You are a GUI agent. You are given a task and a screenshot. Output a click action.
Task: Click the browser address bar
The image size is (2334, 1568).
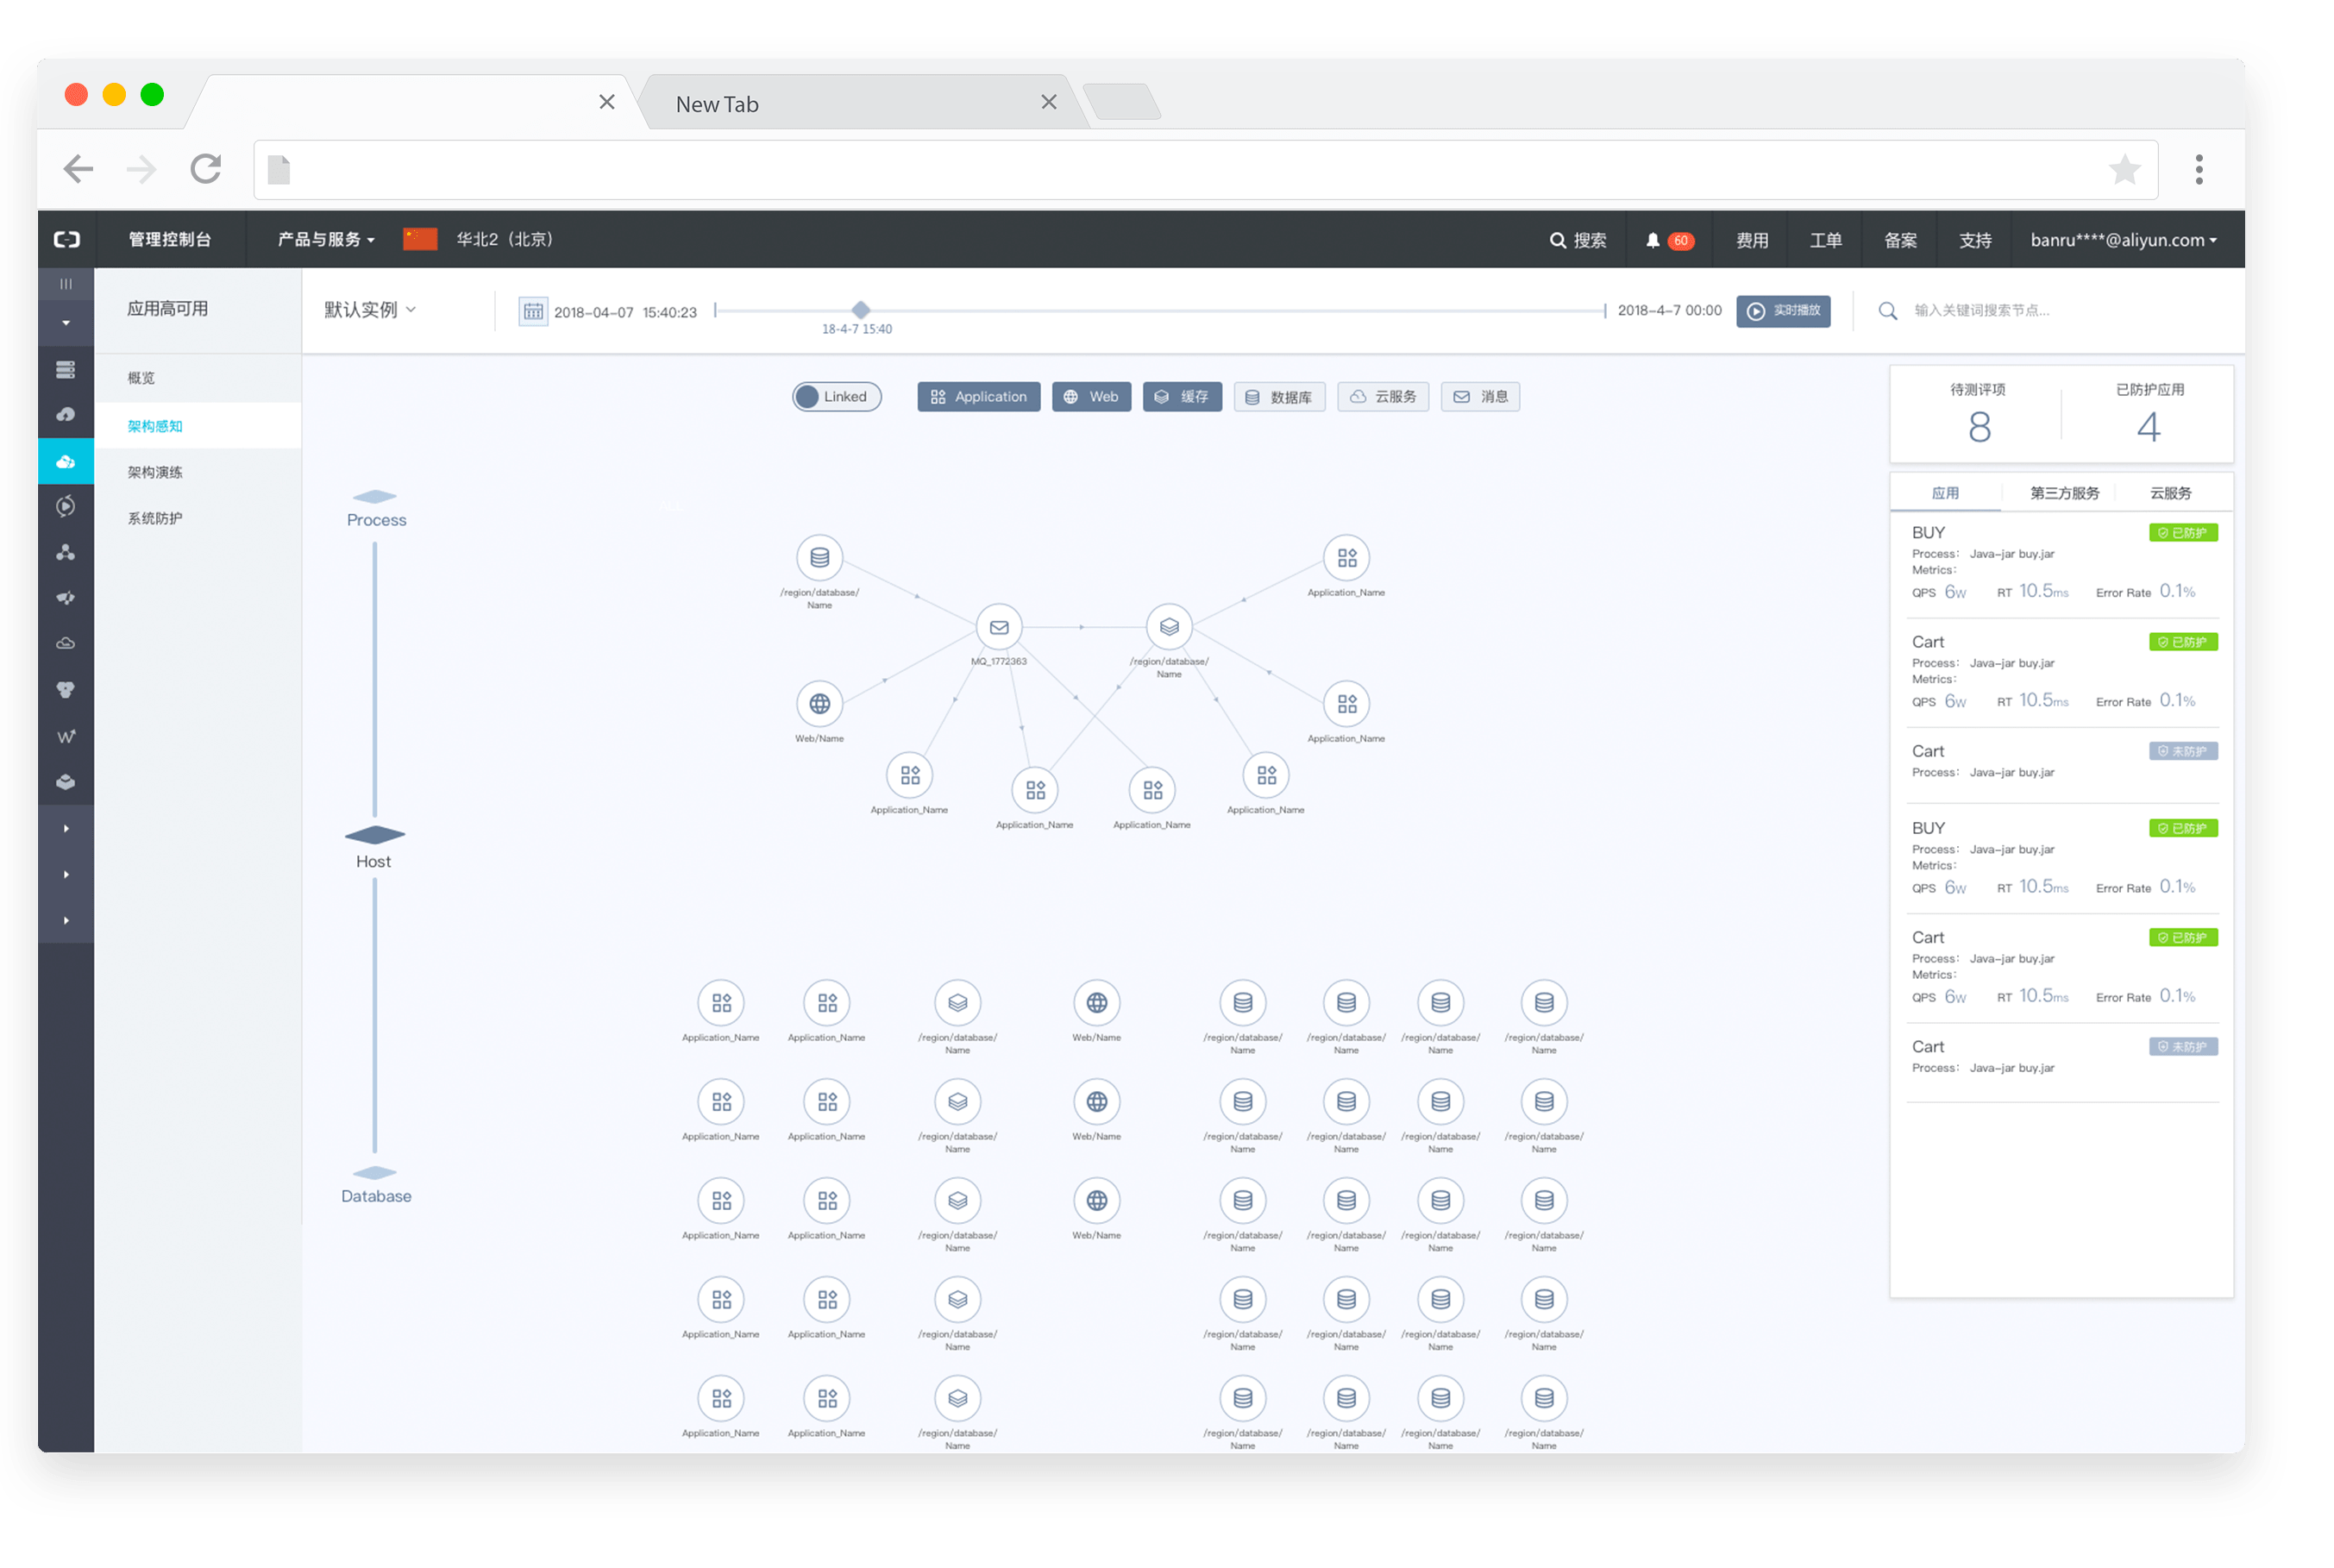click(1204, 170)
